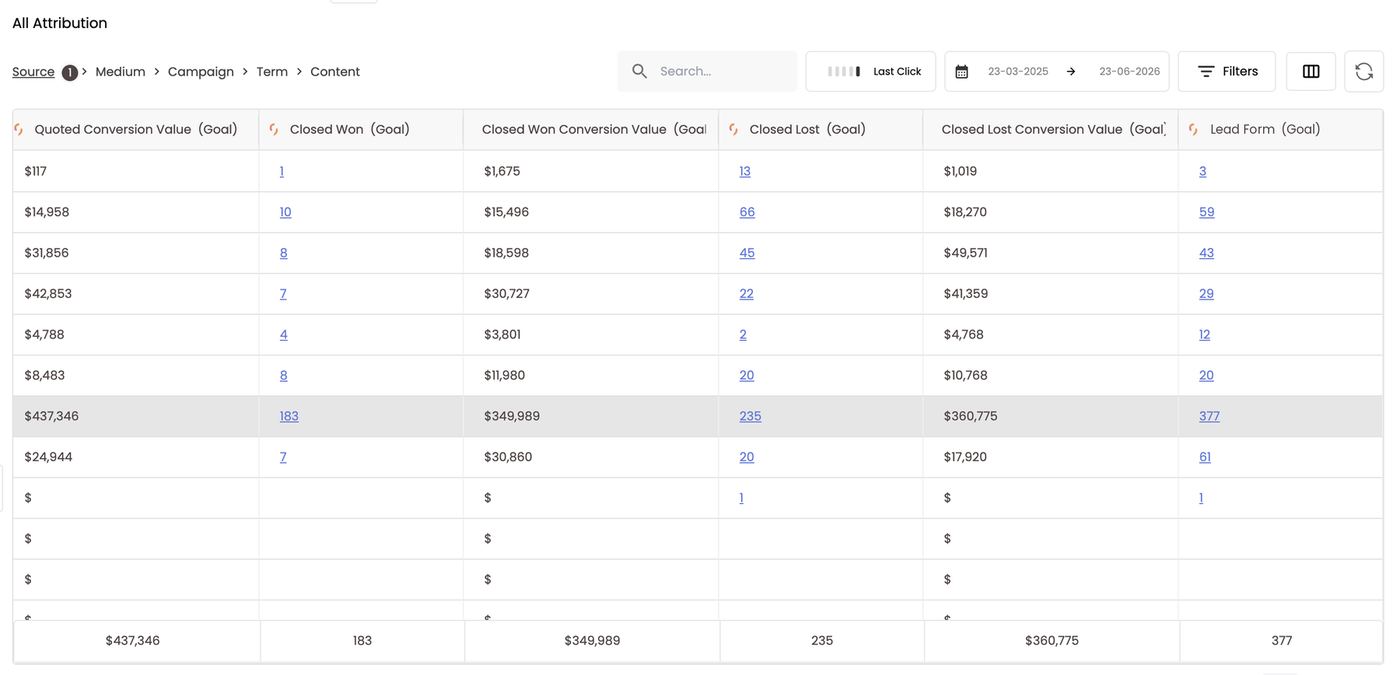Open Closed Won link 4
Screen dimensions: 1400x675
coord(284,335)
